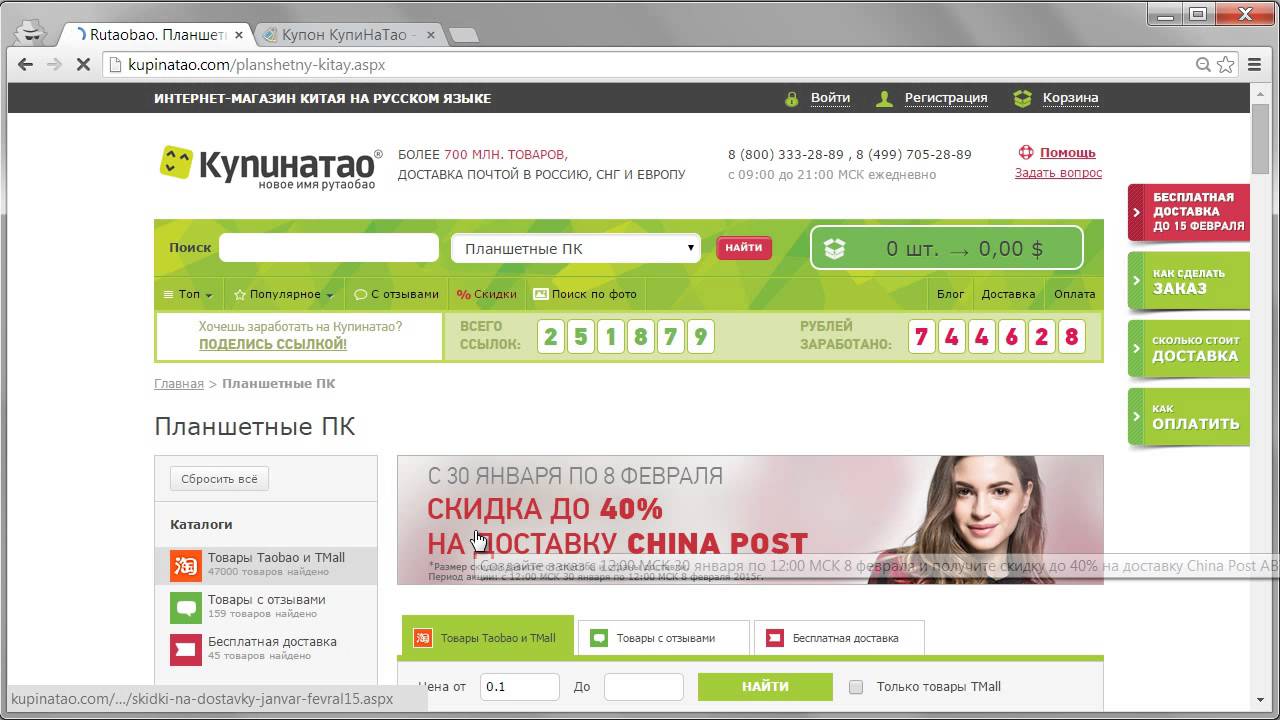Click Задать вопрос link

click(x=1058, y=173)
